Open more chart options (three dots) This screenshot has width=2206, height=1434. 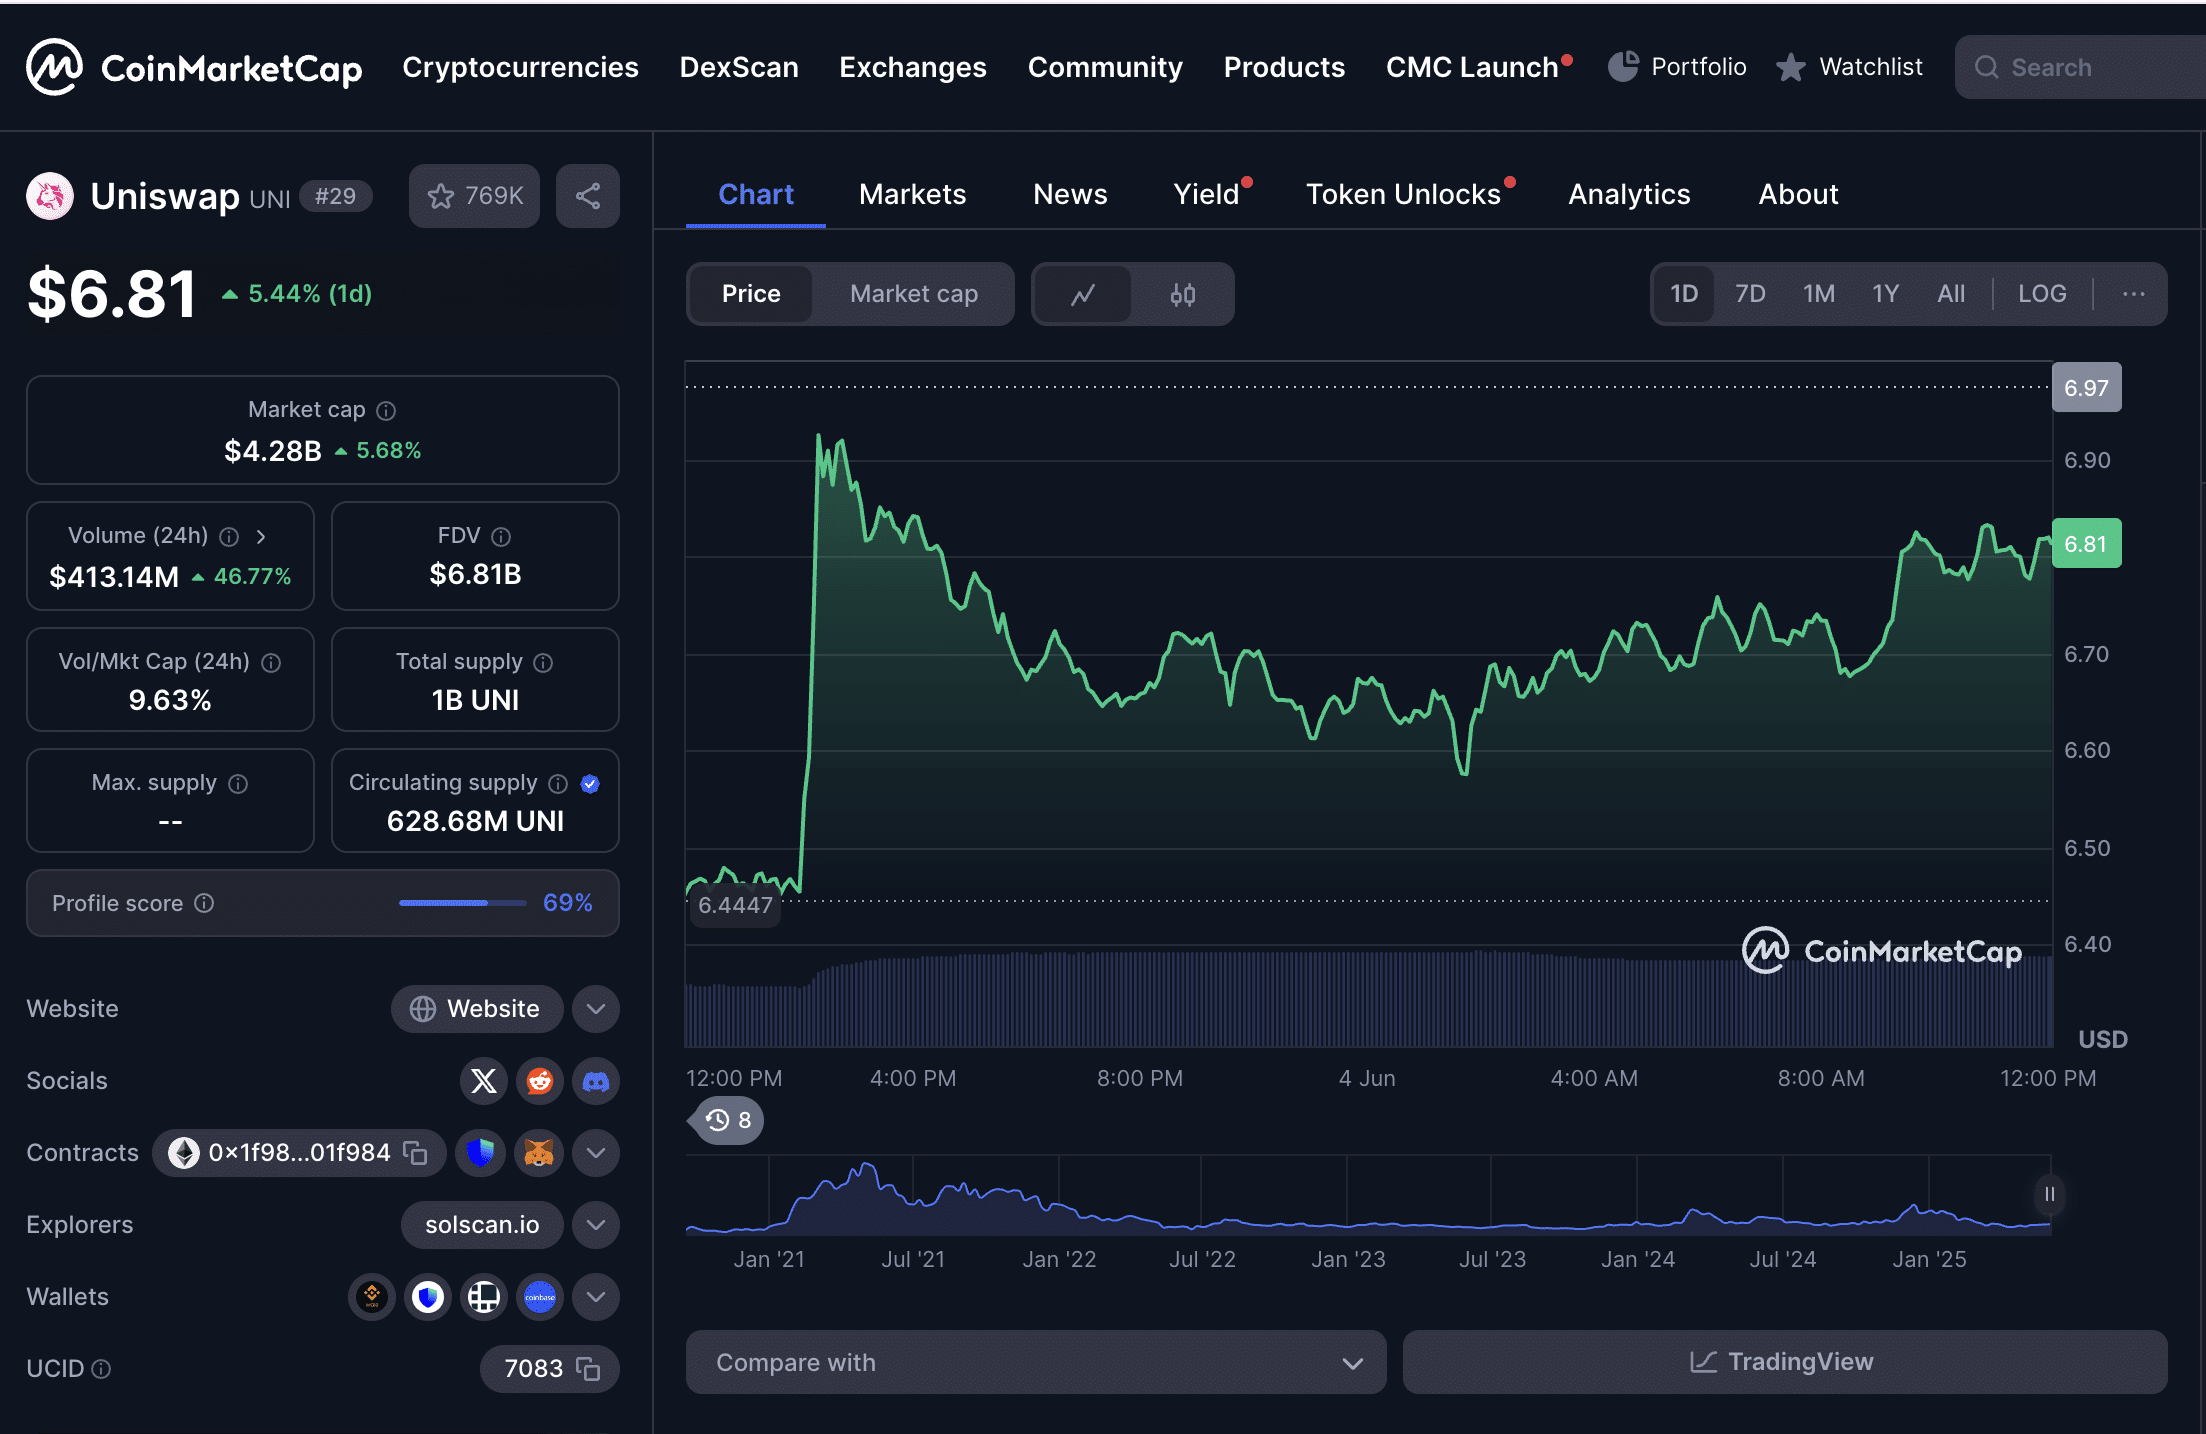pos(2133,294)
